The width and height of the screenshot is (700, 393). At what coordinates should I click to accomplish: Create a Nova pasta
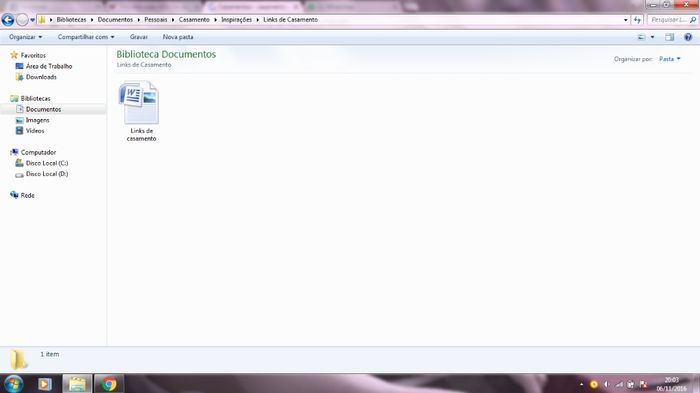click(178, 37)
